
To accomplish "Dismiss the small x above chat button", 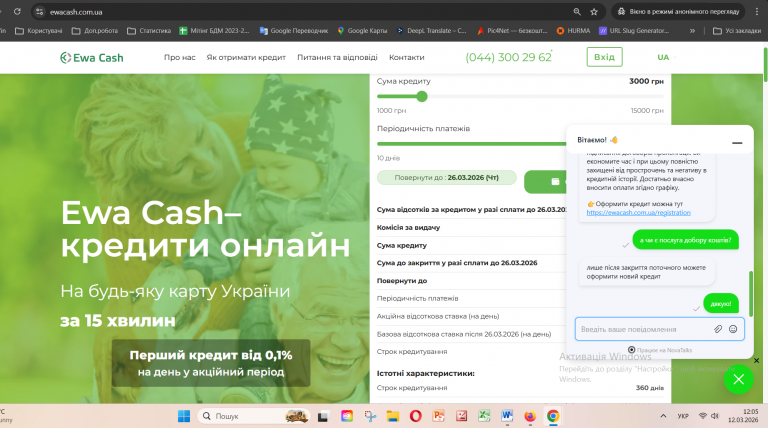I will [x=756, y=360].
